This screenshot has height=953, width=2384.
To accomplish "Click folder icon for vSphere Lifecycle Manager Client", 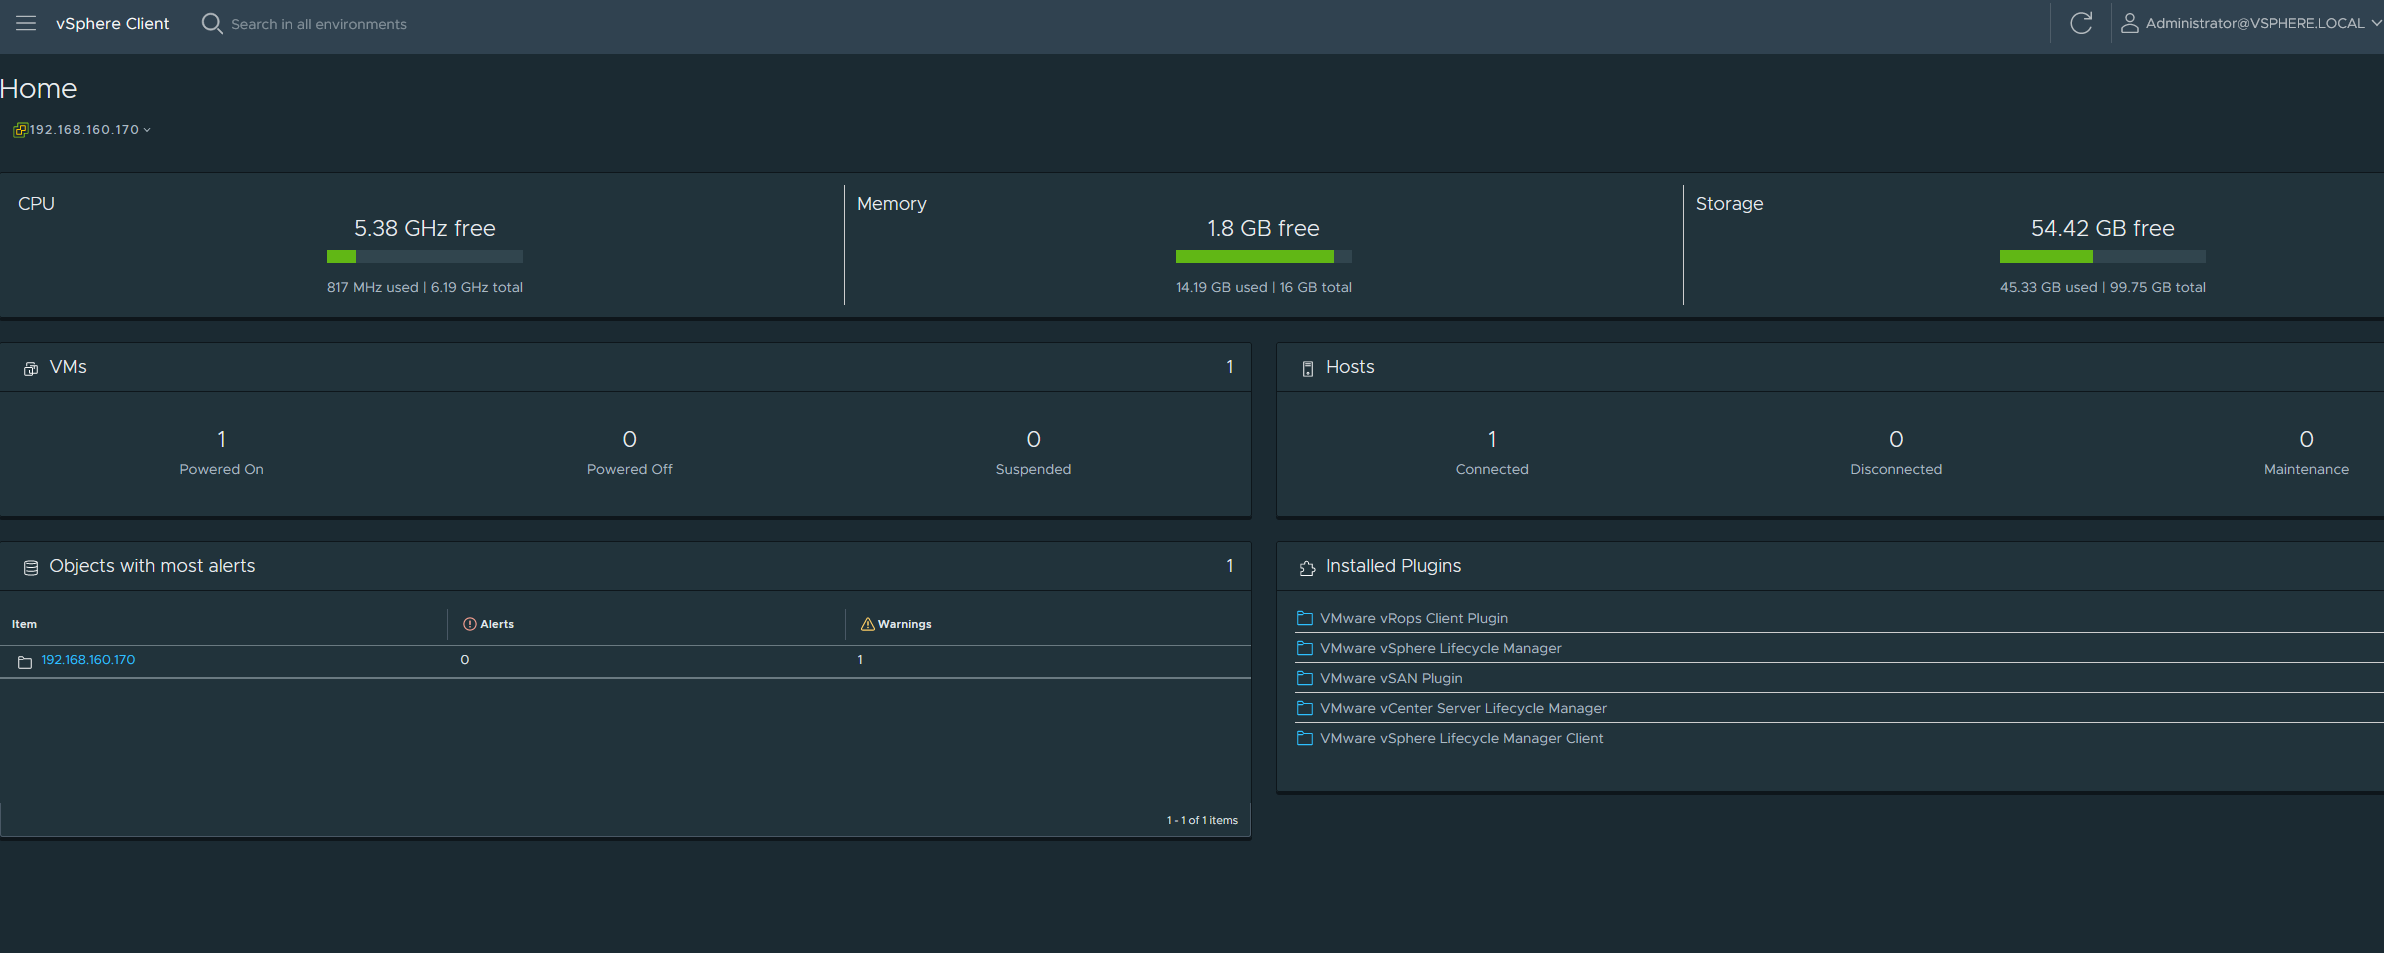I will point(1304,738).
